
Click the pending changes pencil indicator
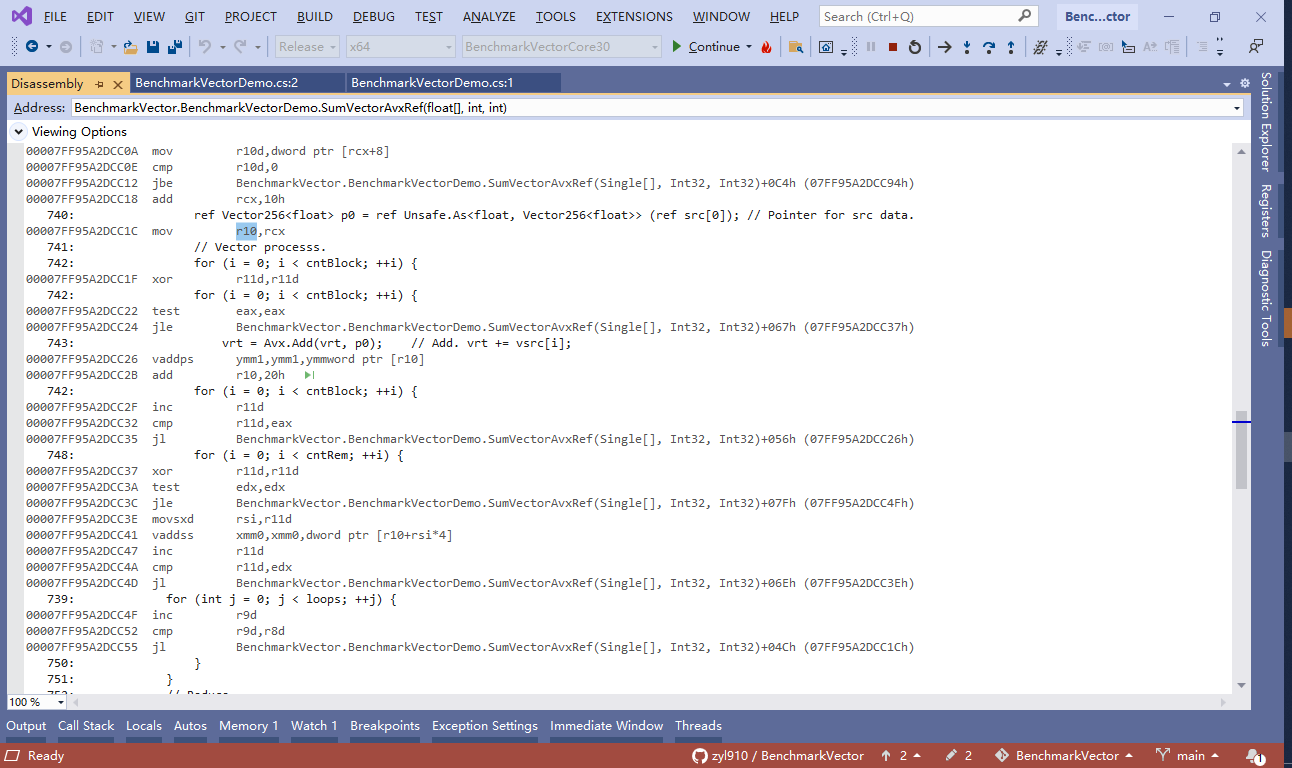tap(959, 756)
